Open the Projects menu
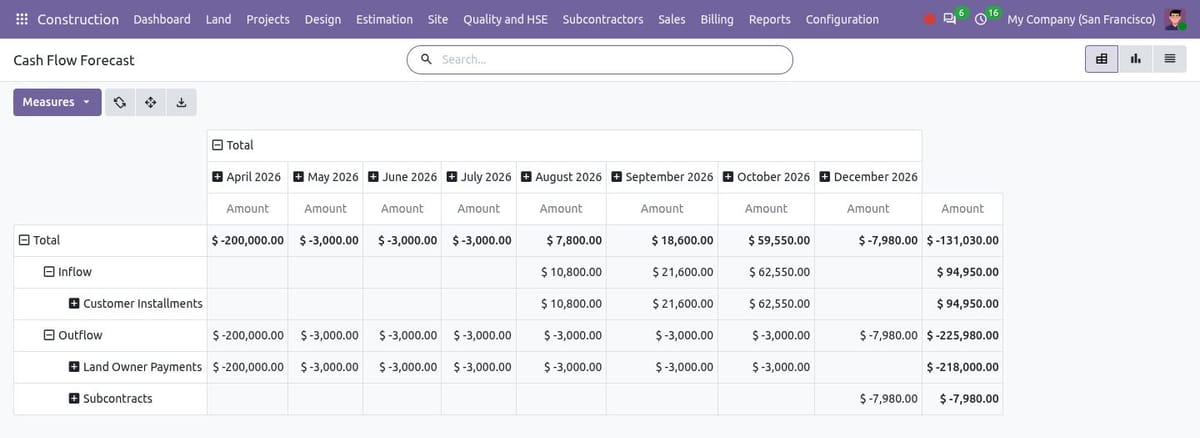Viewport: 1200px width, 438px height. (x=268, y=19)
